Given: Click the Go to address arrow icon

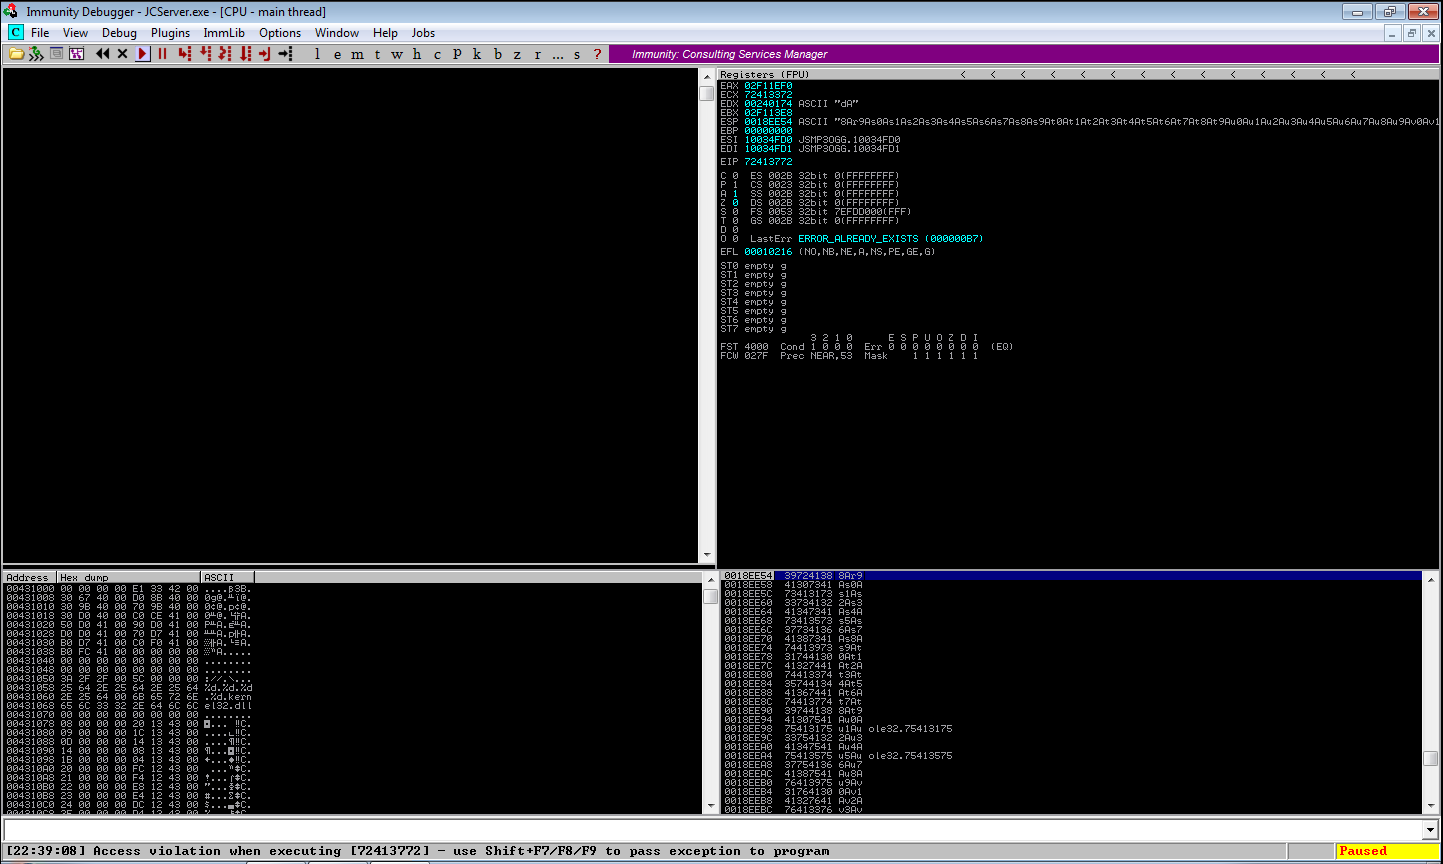Looking at the screenshot, I should tap(285, 54).
